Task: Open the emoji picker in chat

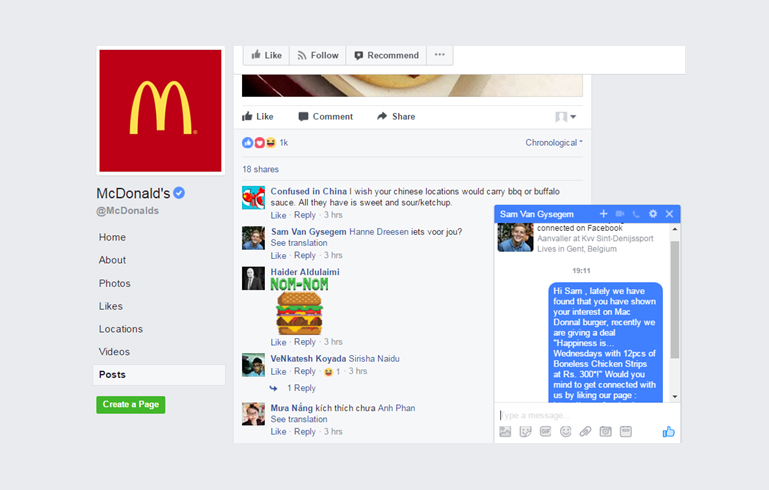Action: coord(565,432)
